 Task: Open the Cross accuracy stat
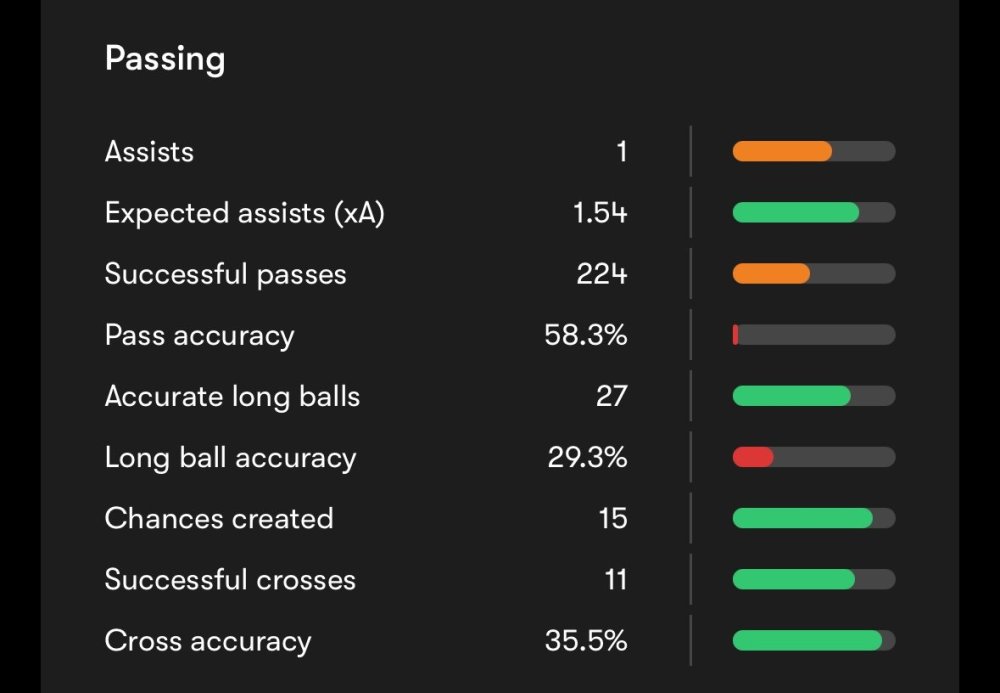click(x=208, y=641)
